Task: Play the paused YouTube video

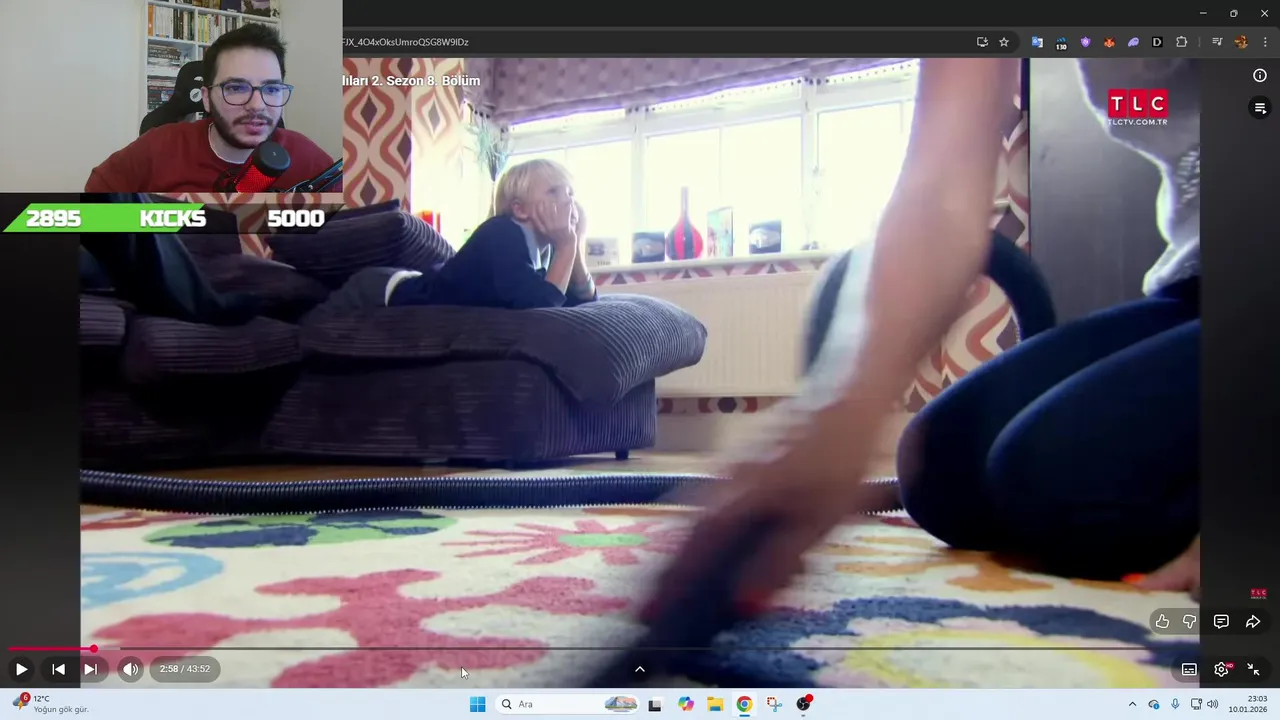Action: pyautogui.click(x=21, y=669)
